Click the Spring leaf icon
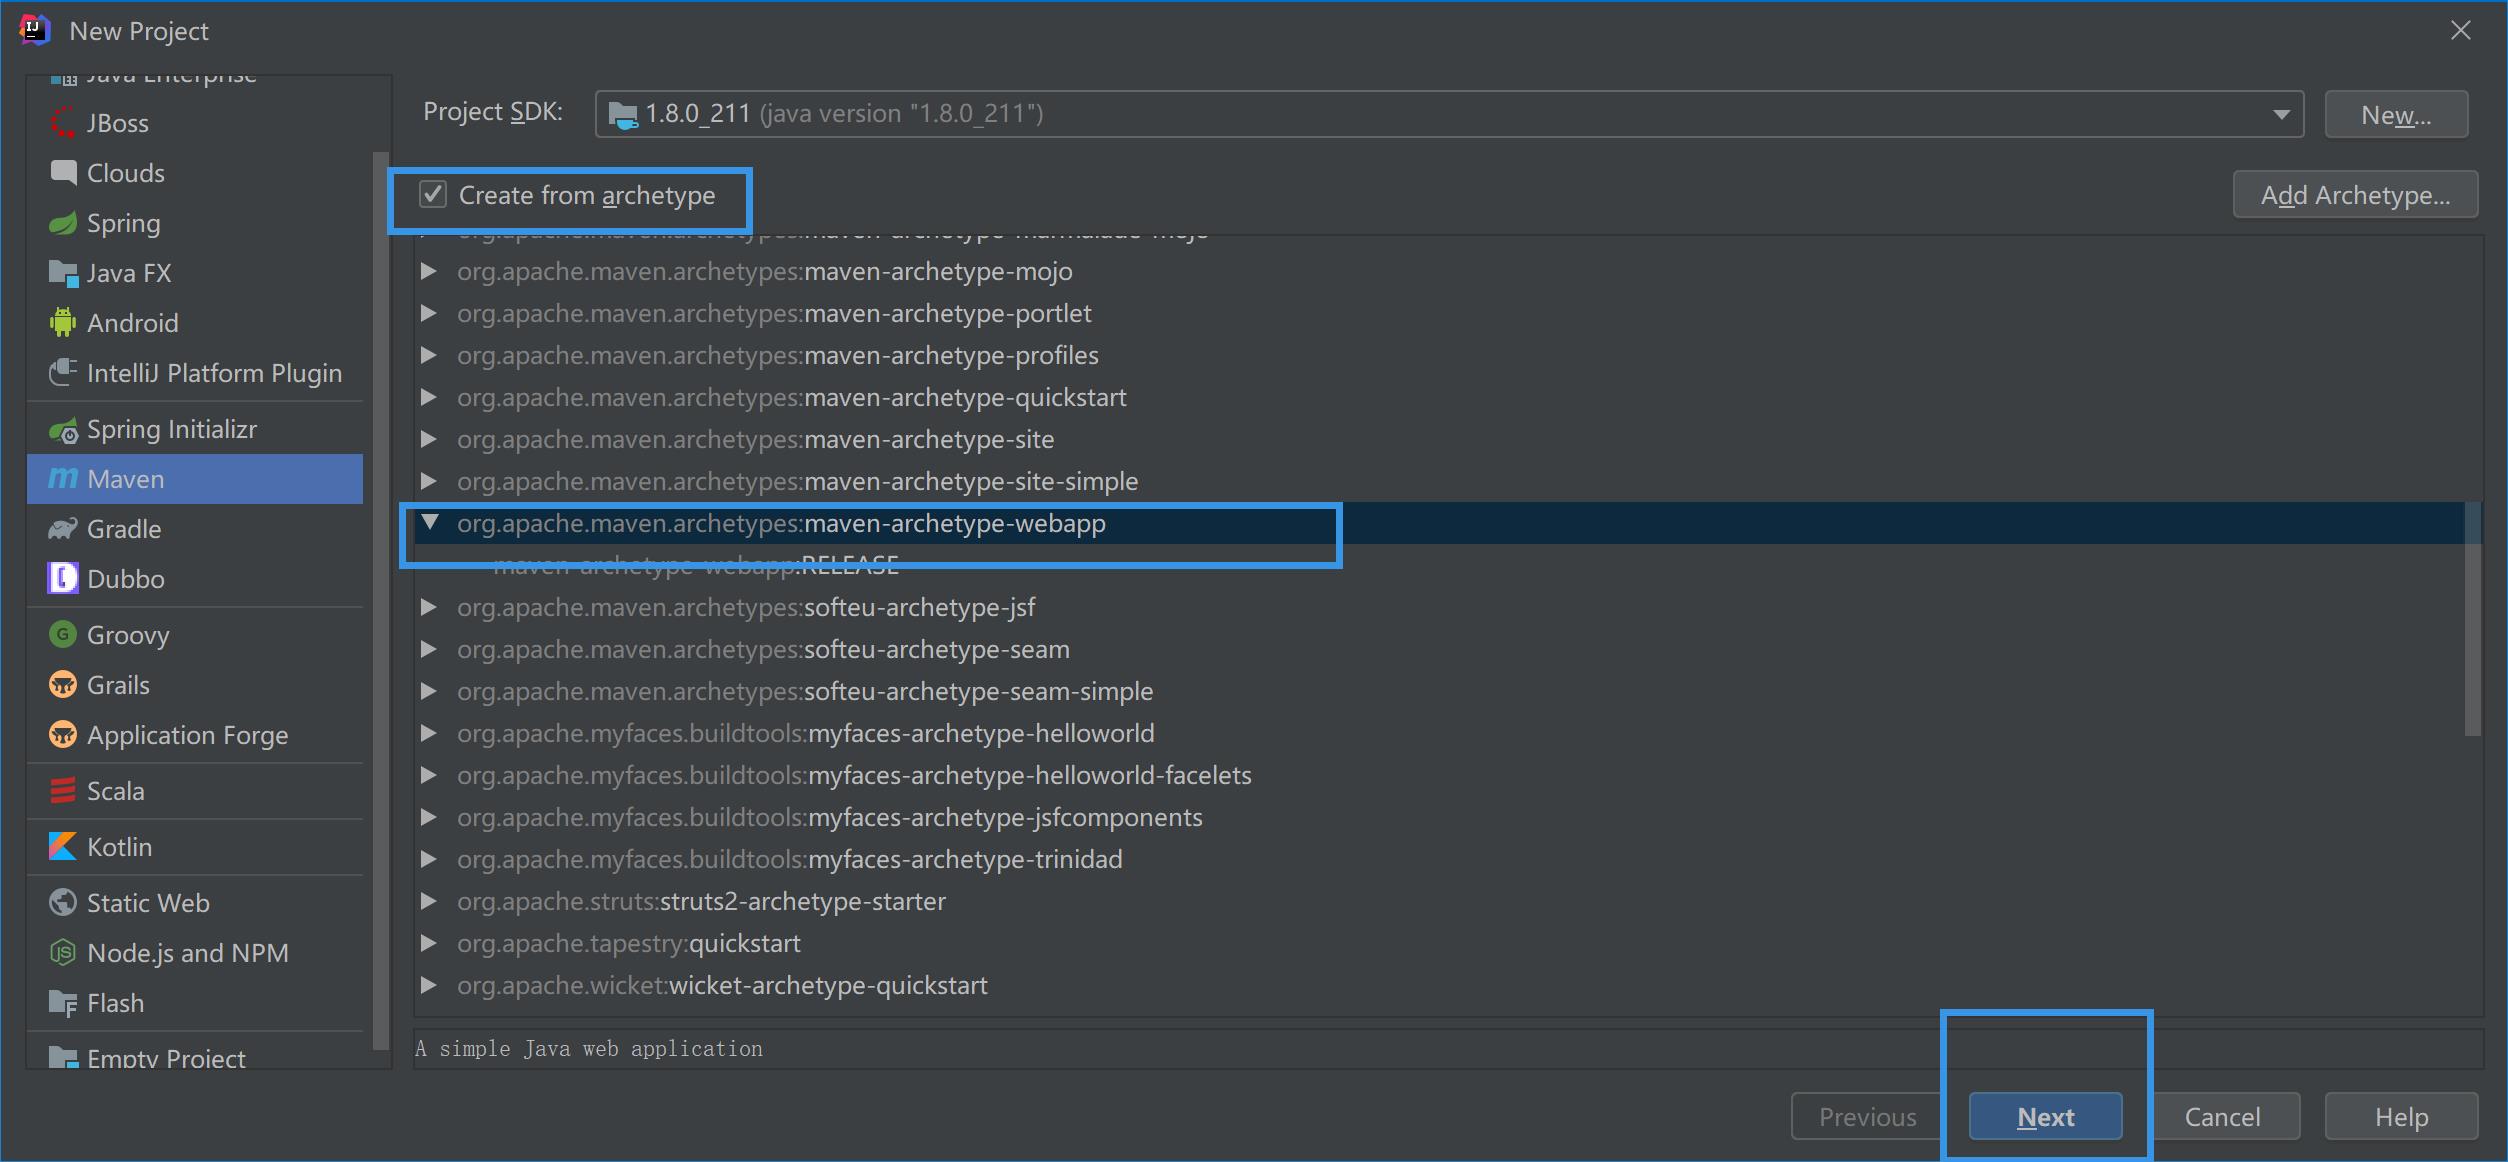The width and height of the screenshot is (2508, 1162). click(63, 223)
